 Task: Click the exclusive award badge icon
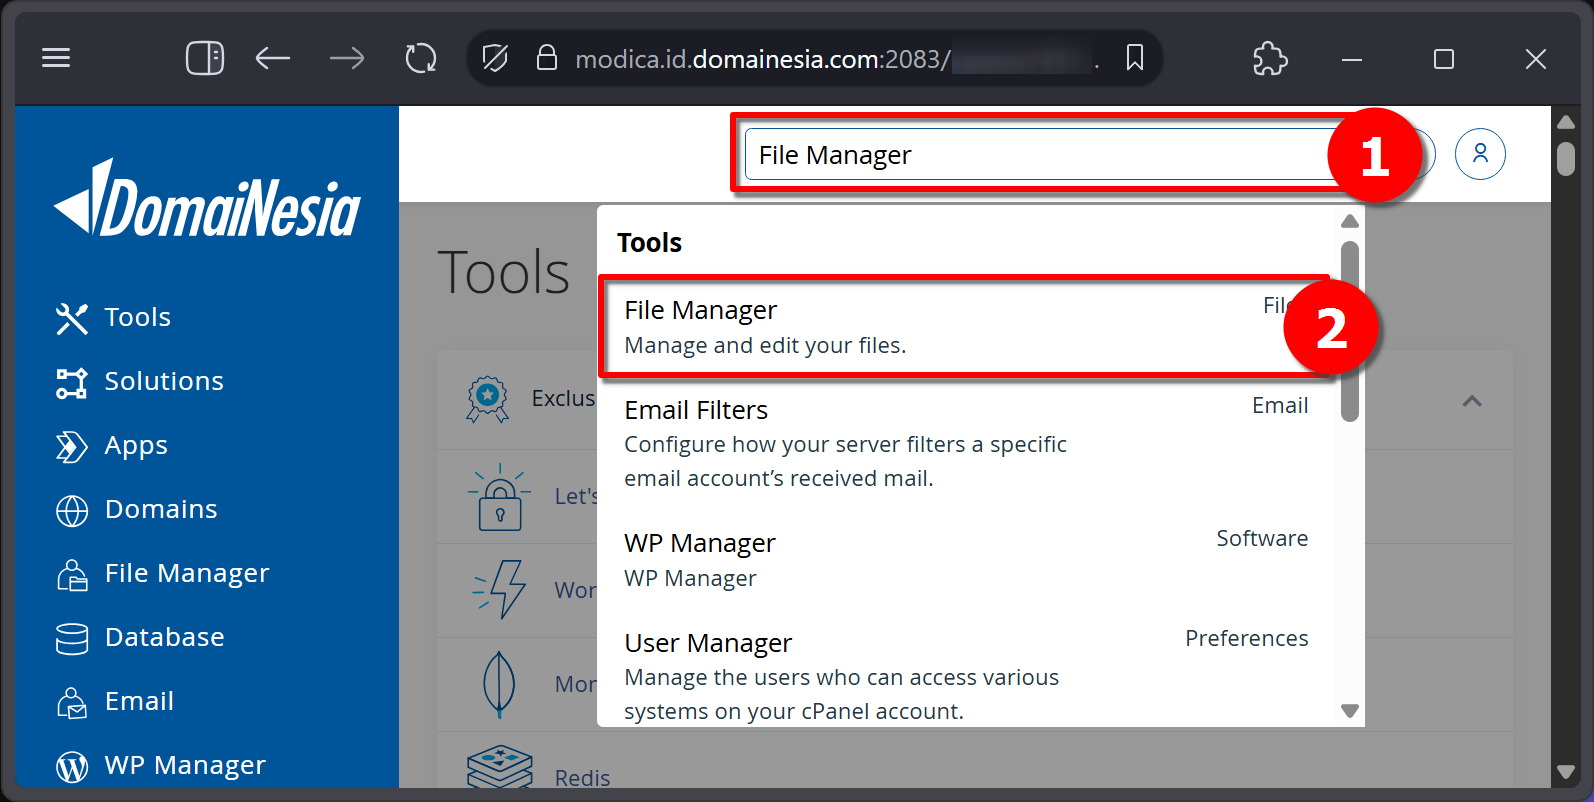coord(487,399)
